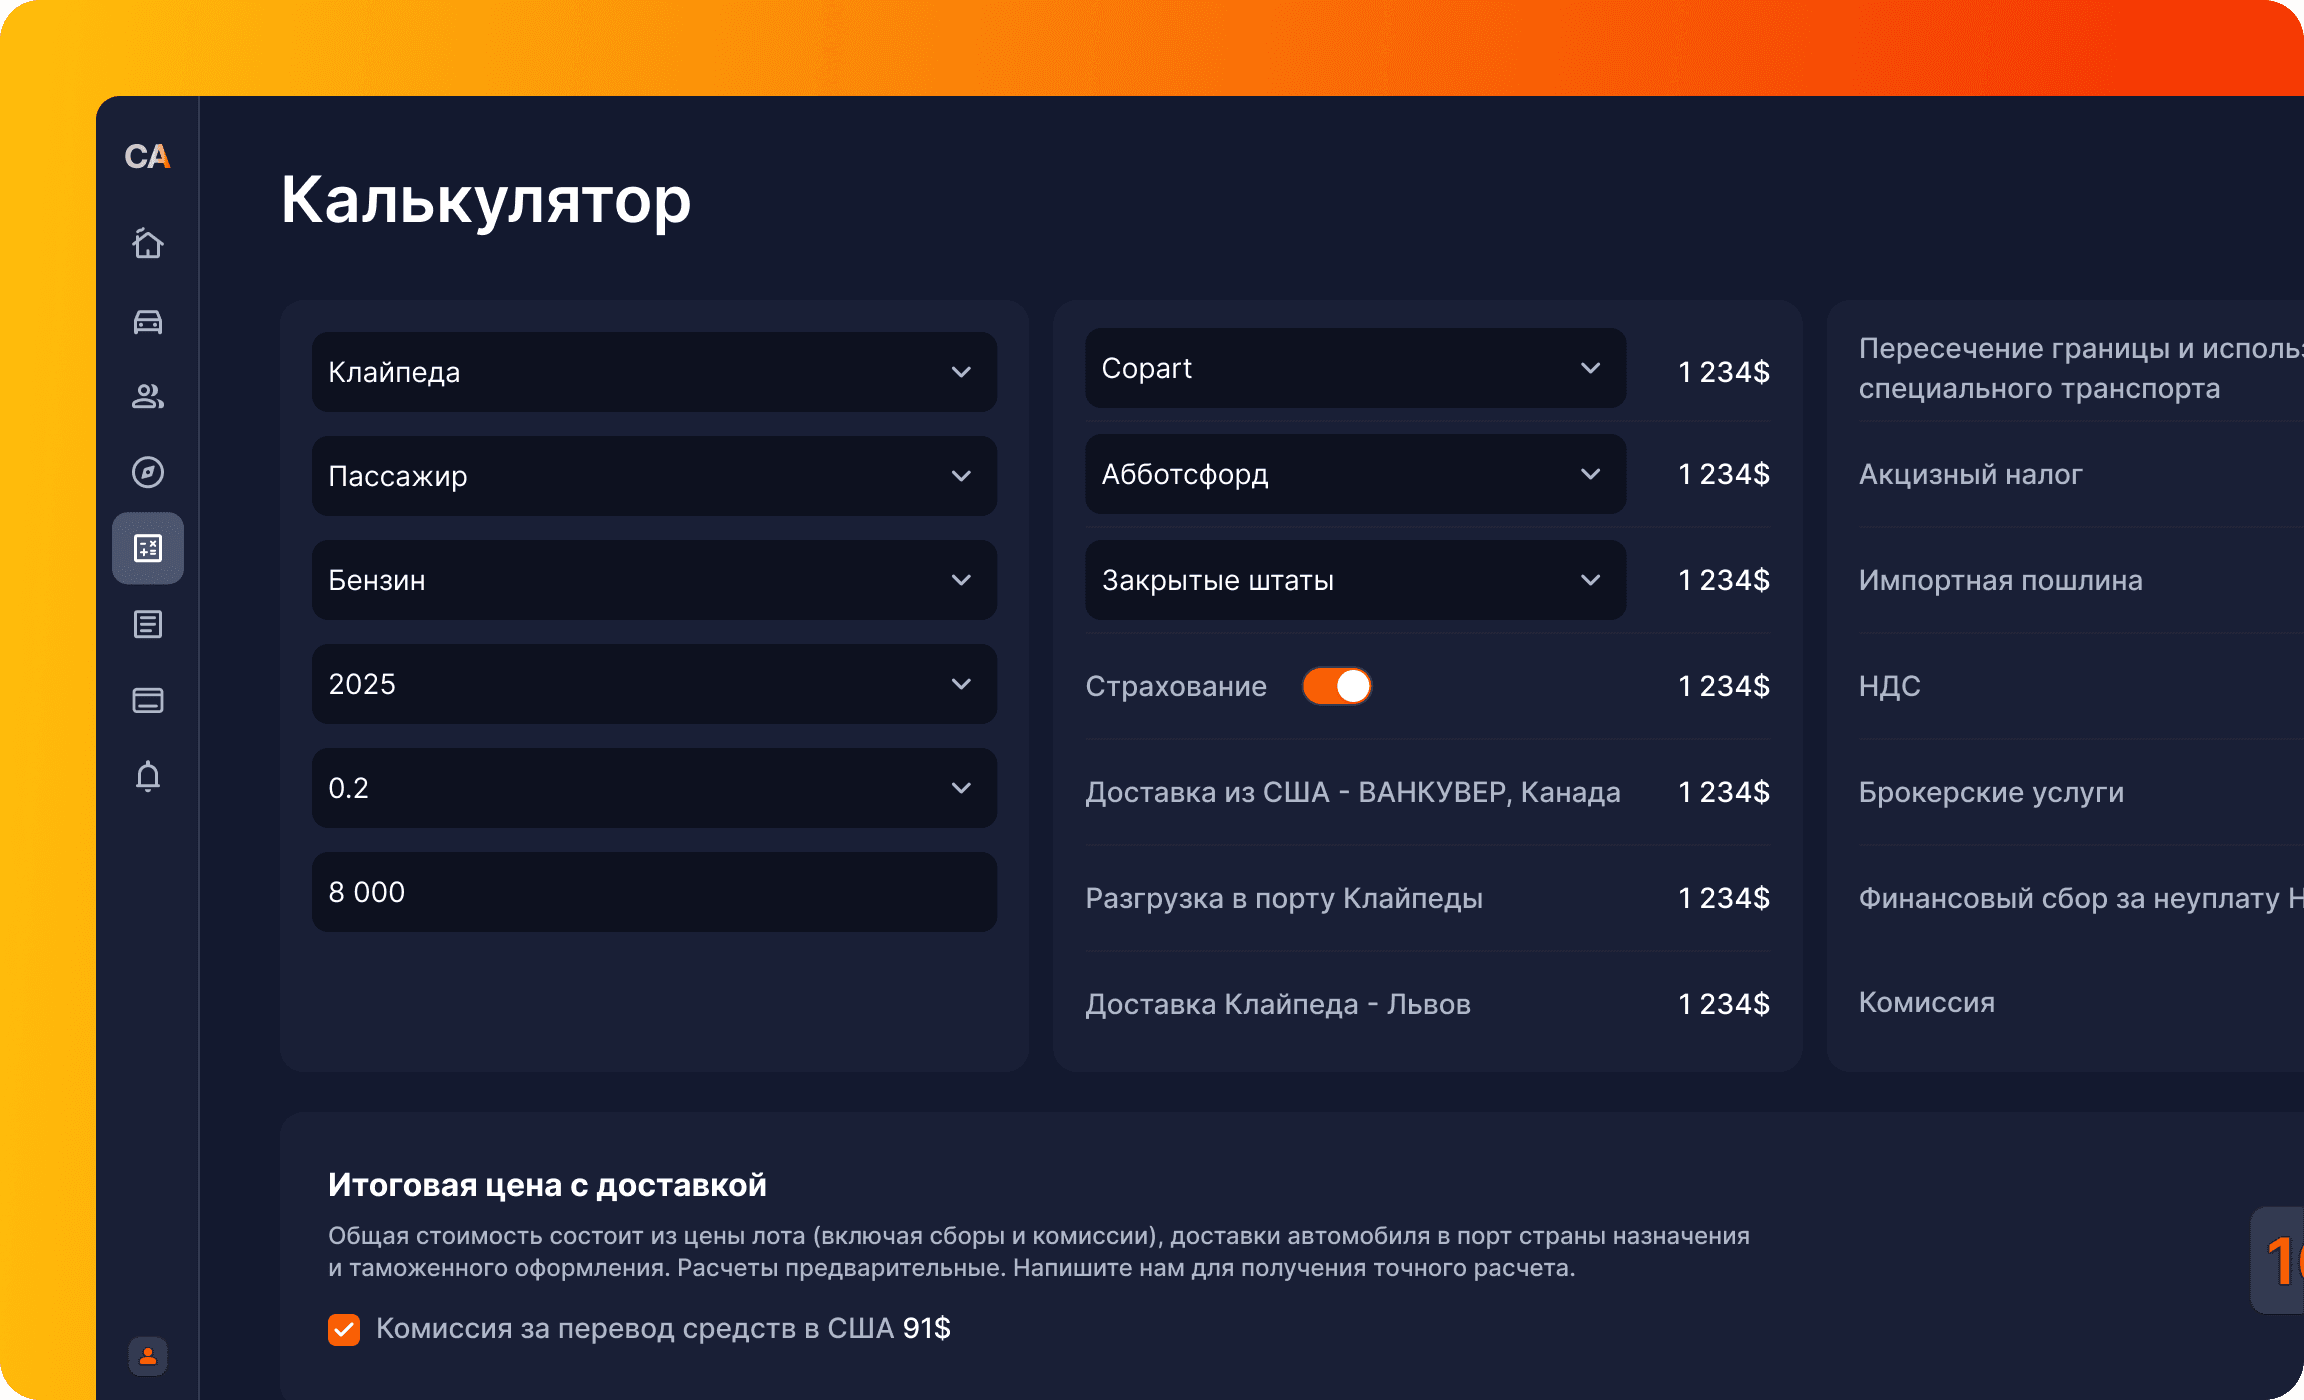
Task: Click the payments card icon in the sidebar
Action: coord(147,699)
